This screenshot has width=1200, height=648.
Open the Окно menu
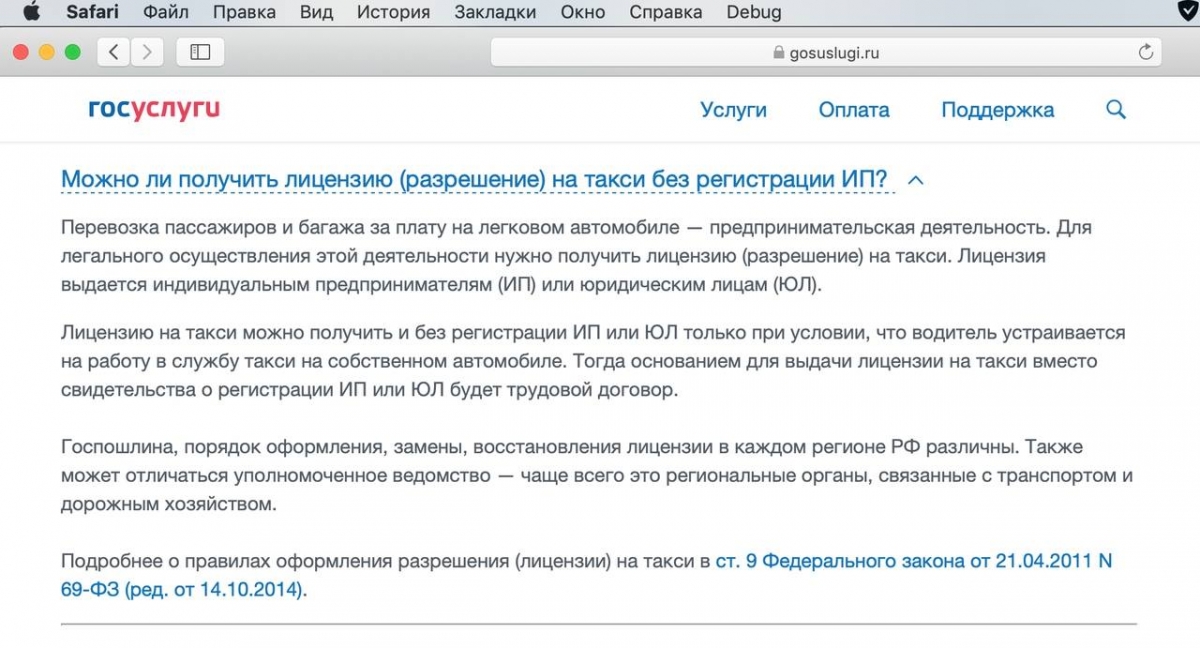coord(582,13)
